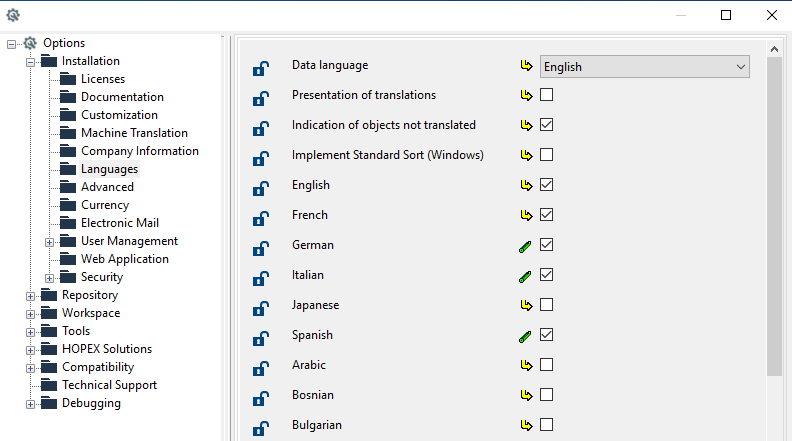This screenshot has height=441, width=792.
Task: Click the lock icon beside English
Action: coord(261,188)
